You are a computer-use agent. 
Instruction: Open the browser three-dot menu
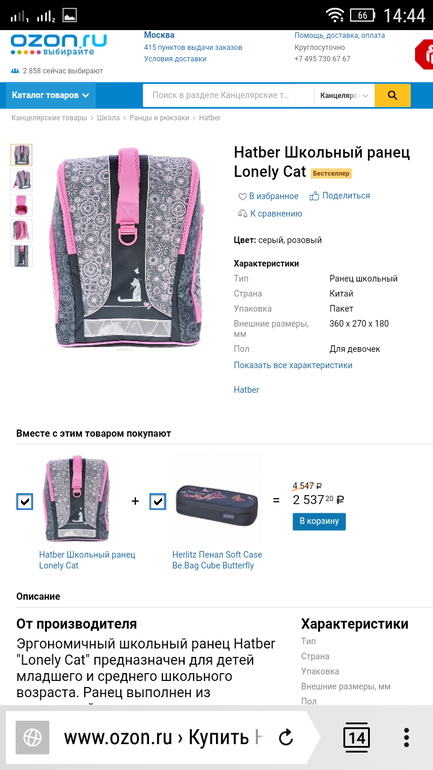click(x=406, y=737)
